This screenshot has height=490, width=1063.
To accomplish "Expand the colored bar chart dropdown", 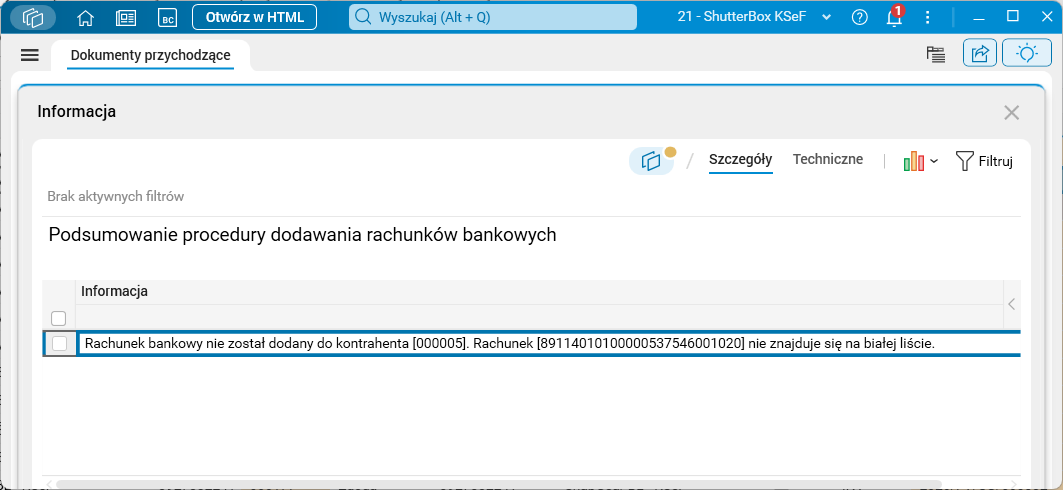I will pyautogui.click(x=921, y=161).
